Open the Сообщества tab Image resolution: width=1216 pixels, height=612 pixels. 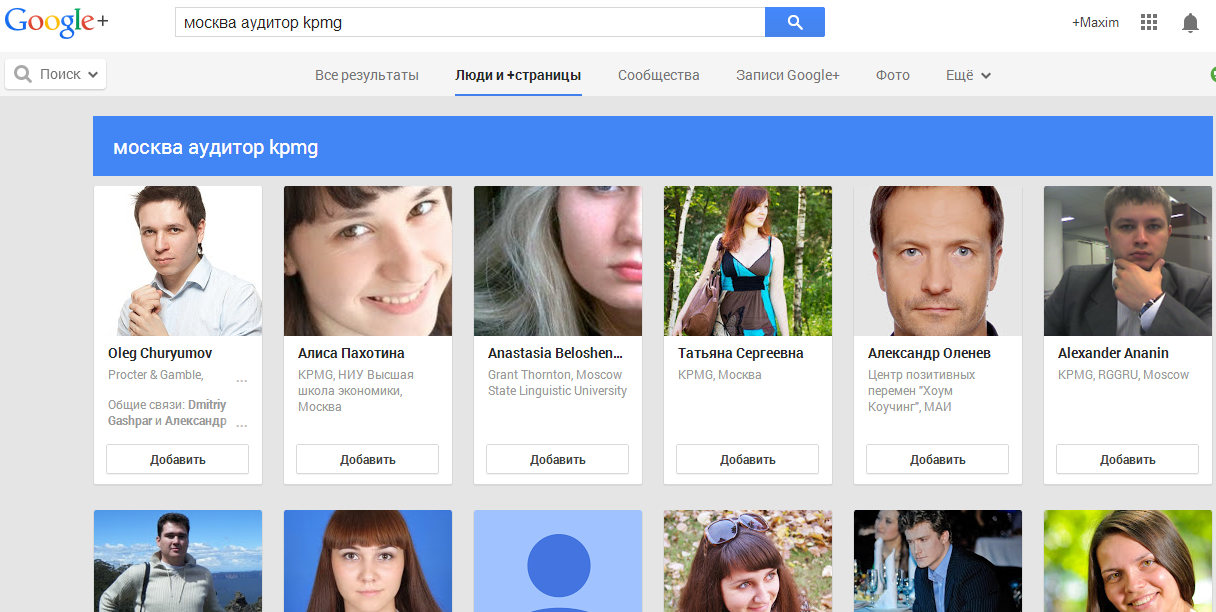pos(659,75)
